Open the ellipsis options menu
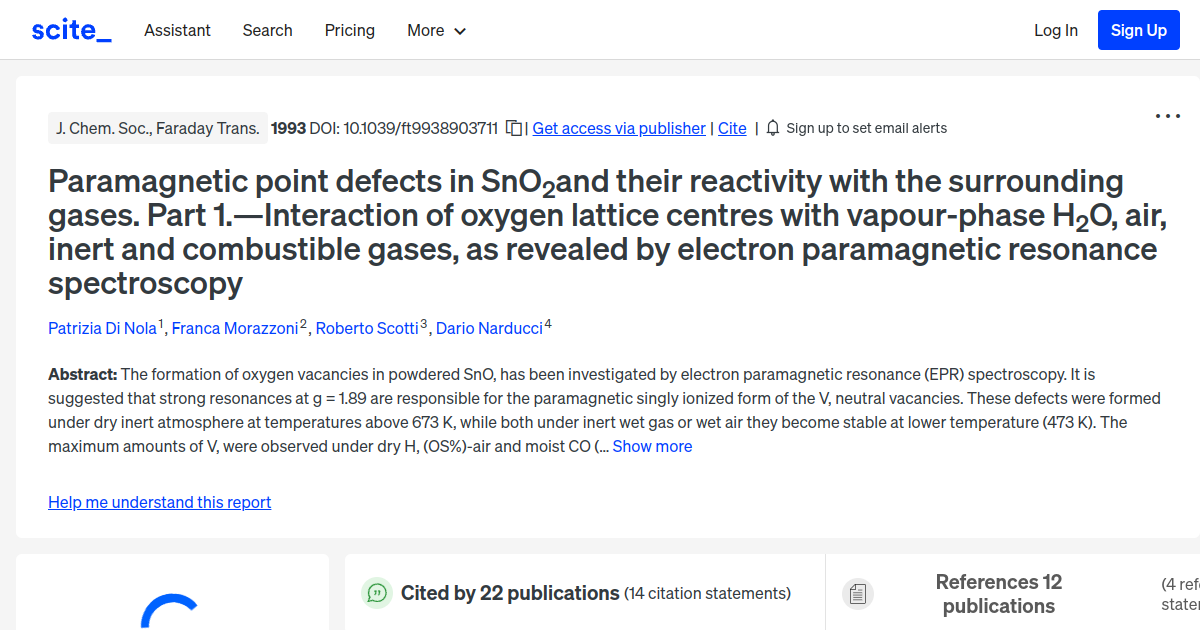Image resolution: width=1200 pixels, height=630 pixels. point(1167,115)
